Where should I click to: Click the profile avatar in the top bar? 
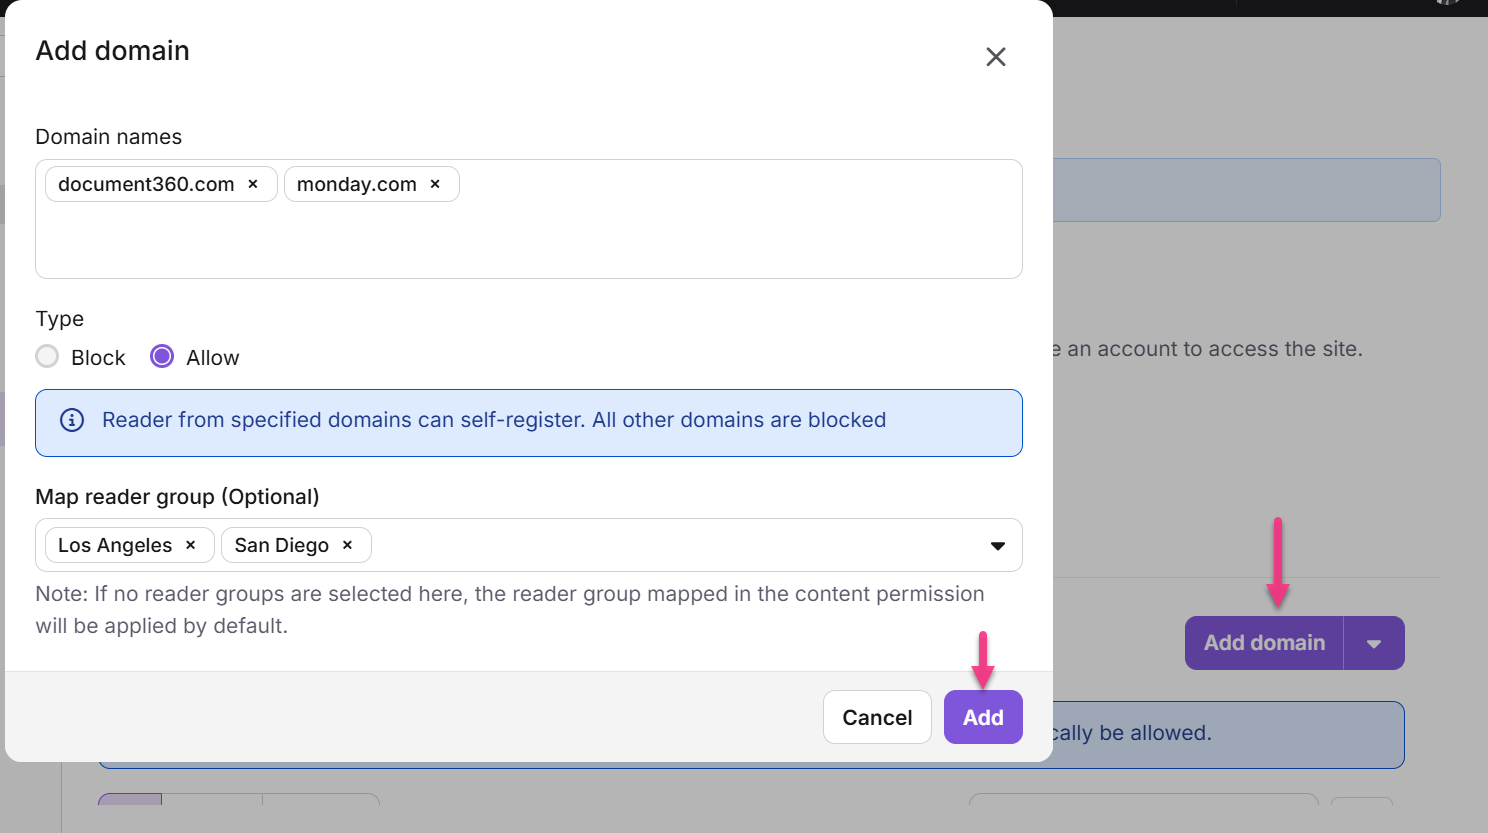coord(1447,5)
